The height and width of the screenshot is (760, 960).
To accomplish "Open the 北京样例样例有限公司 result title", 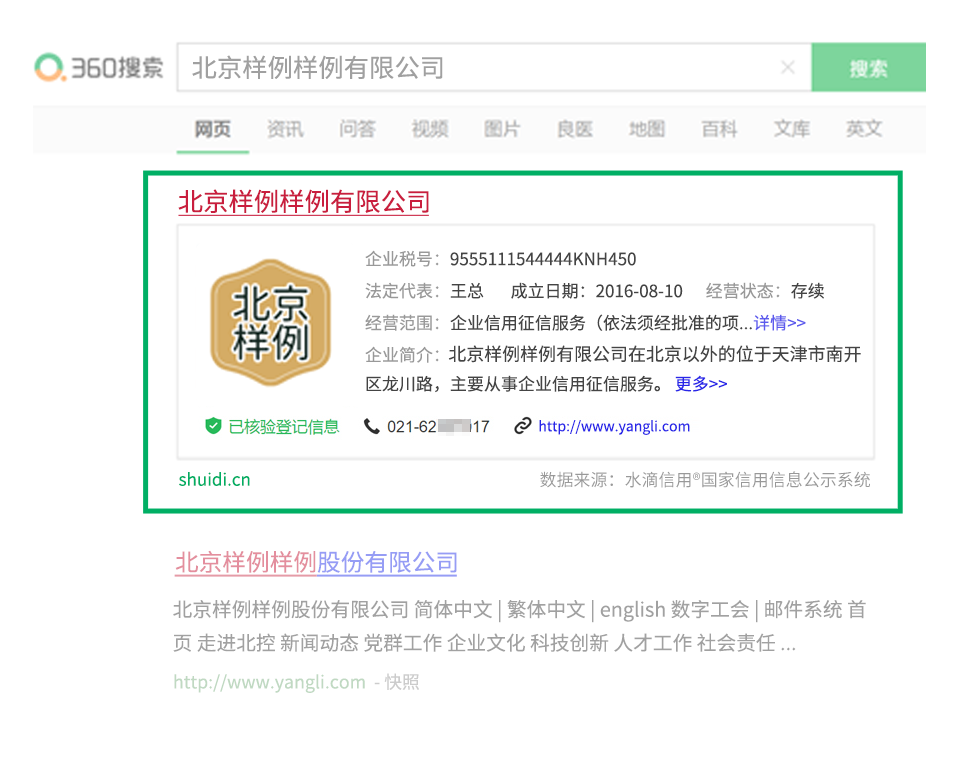I will click(x=304, y=202).
